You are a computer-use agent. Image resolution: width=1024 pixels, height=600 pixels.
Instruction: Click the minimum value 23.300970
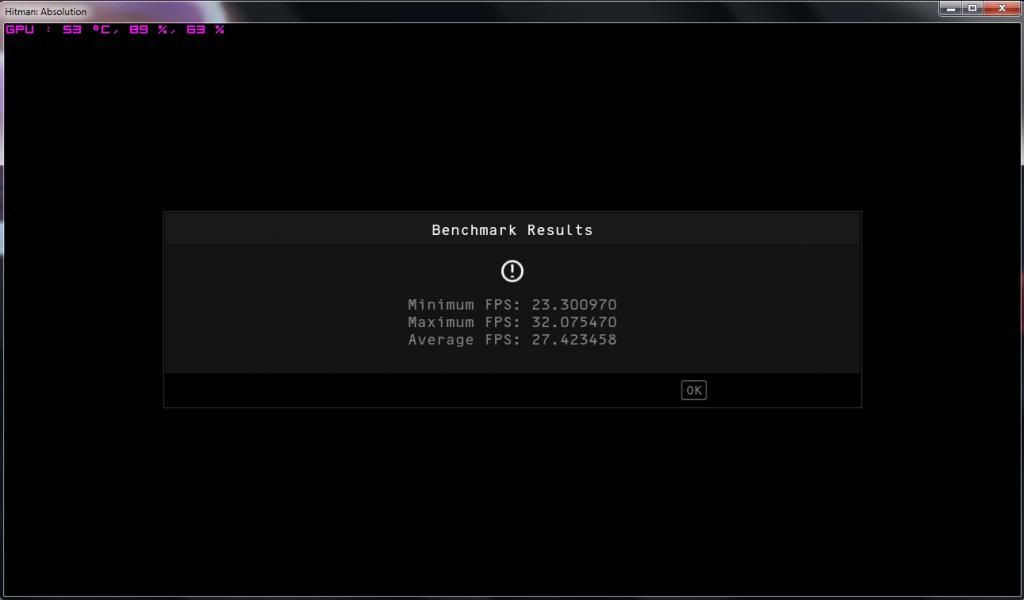[574, 305]
